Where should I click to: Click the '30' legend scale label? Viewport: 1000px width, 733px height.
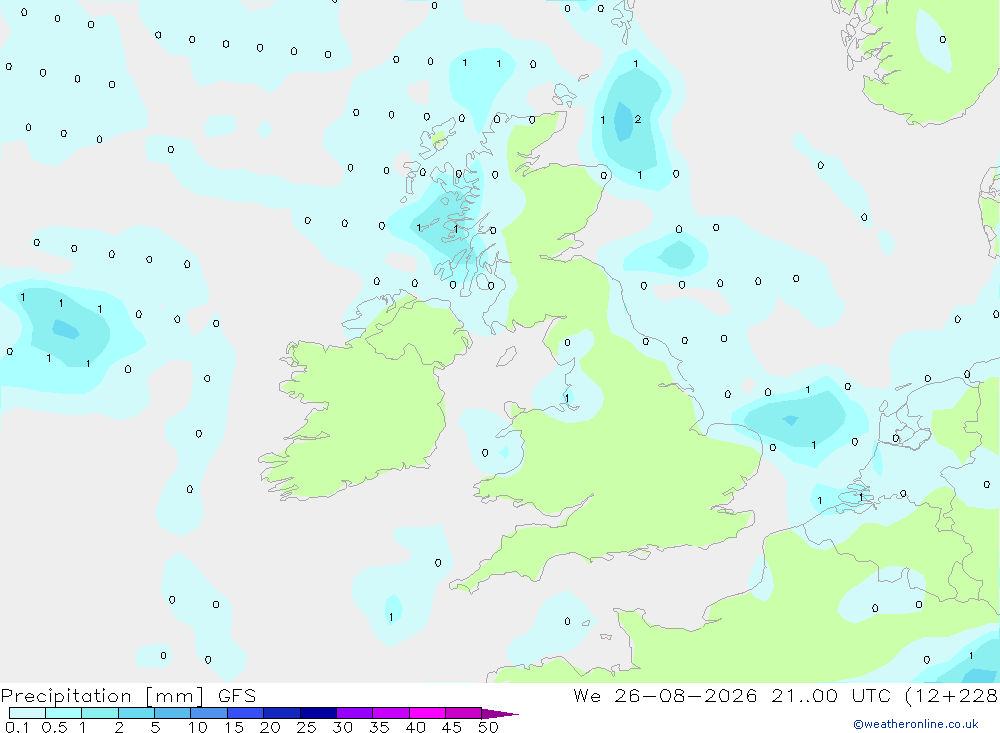(342, 727)
